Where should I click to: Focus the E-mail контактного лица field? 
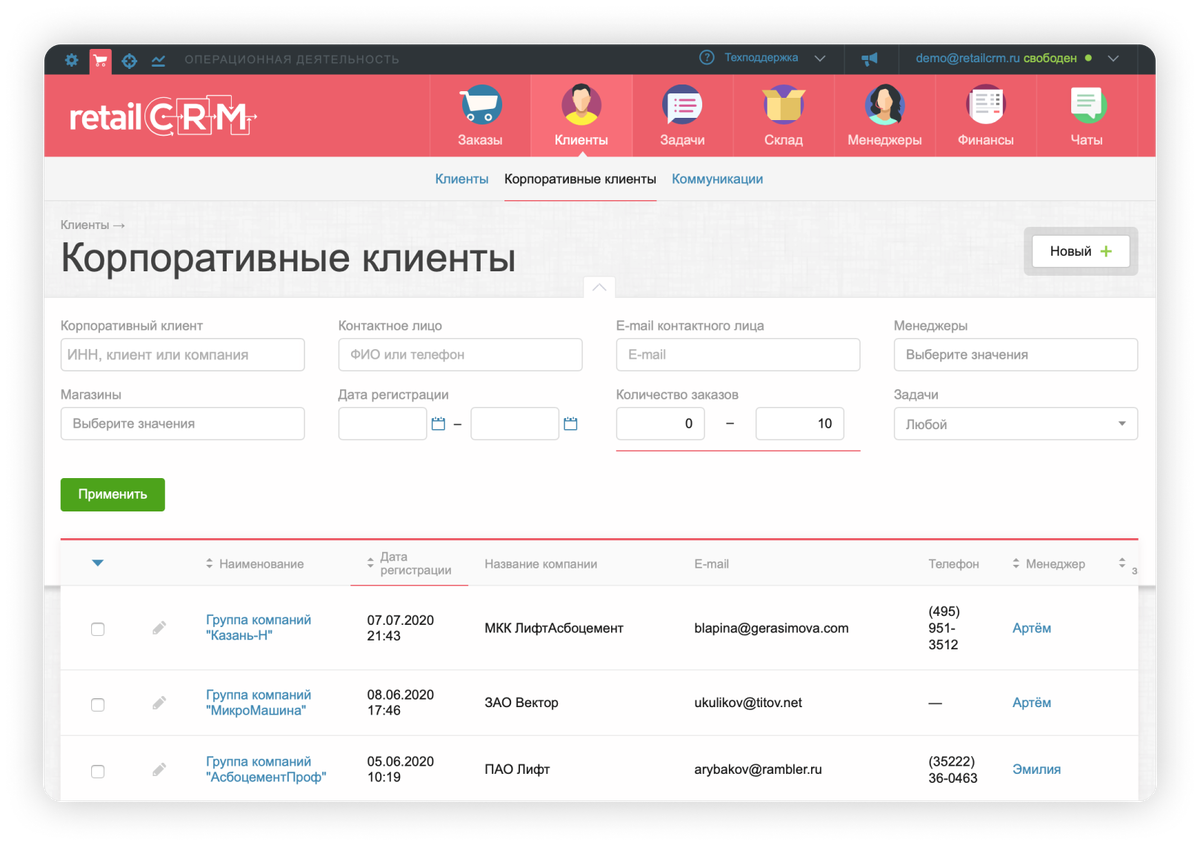(738, 355)
